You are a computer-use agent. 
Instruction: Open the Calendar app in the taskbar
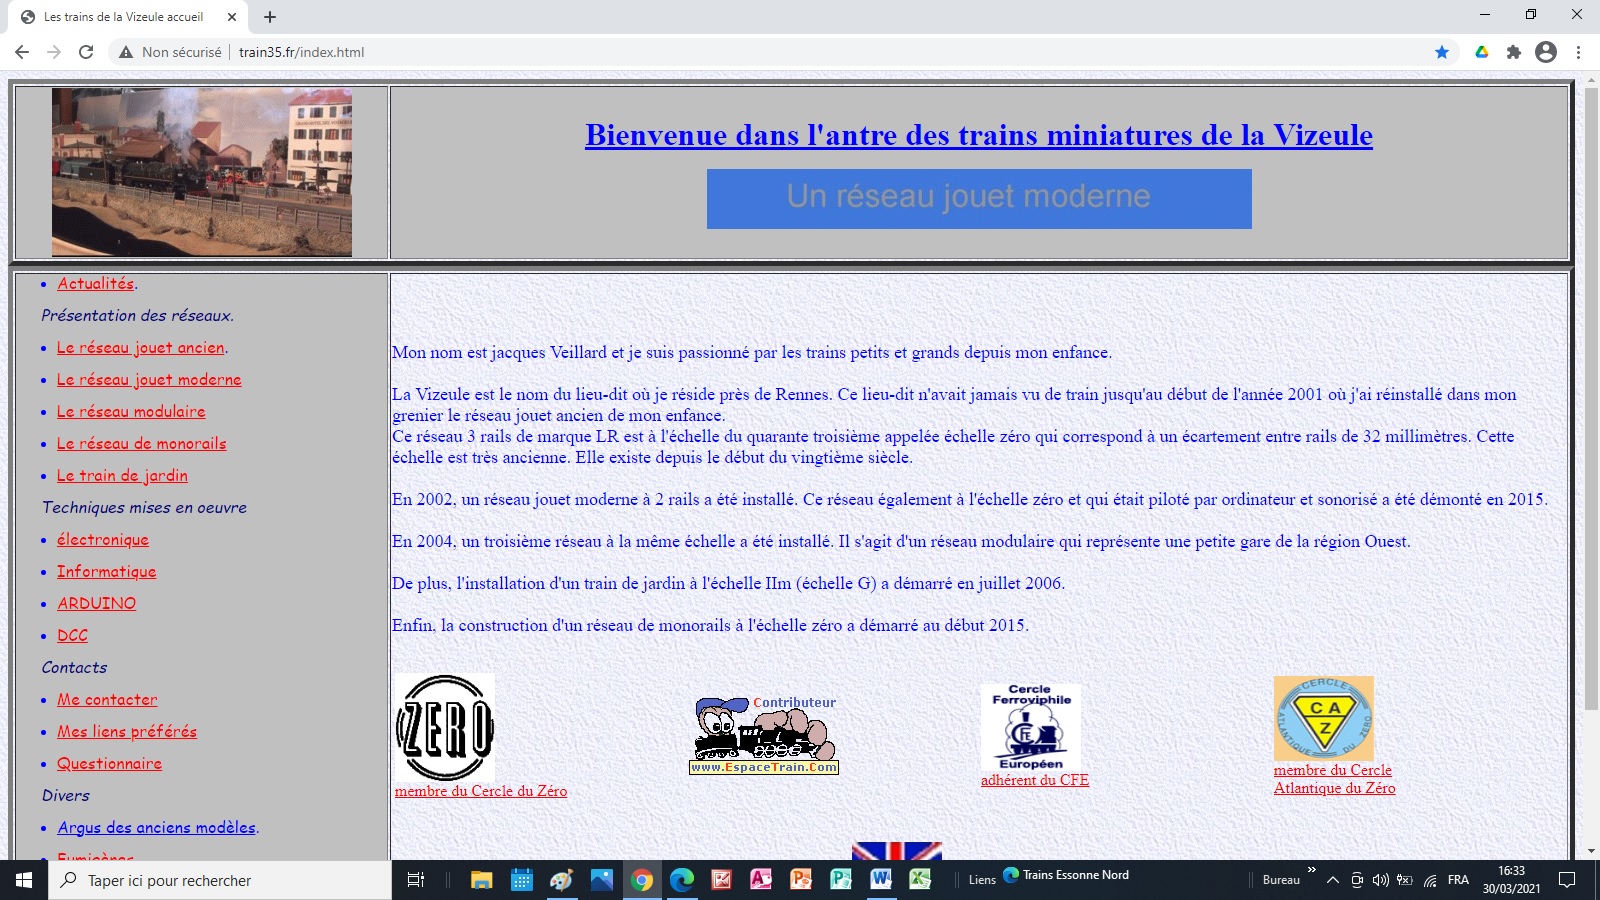(x=522, y=880)
